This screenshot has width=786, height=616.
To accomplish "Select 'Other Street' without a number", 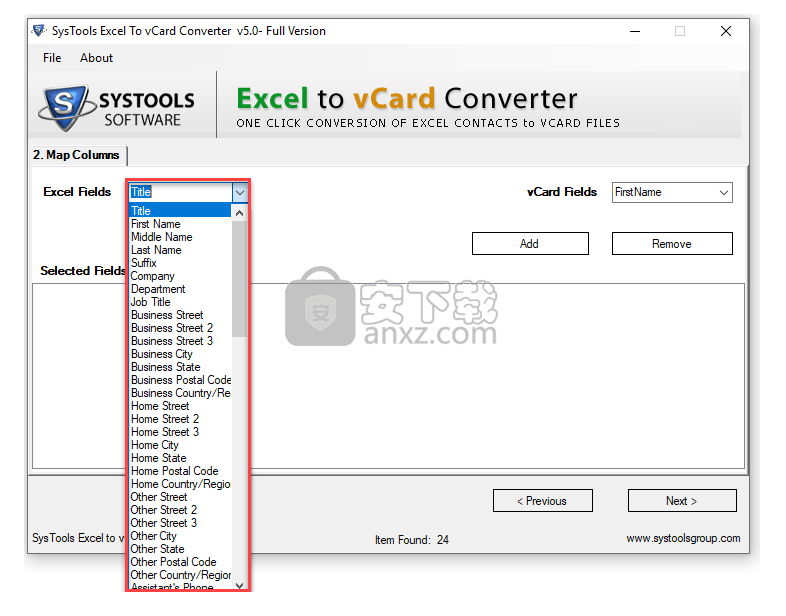I will point(180,497).
